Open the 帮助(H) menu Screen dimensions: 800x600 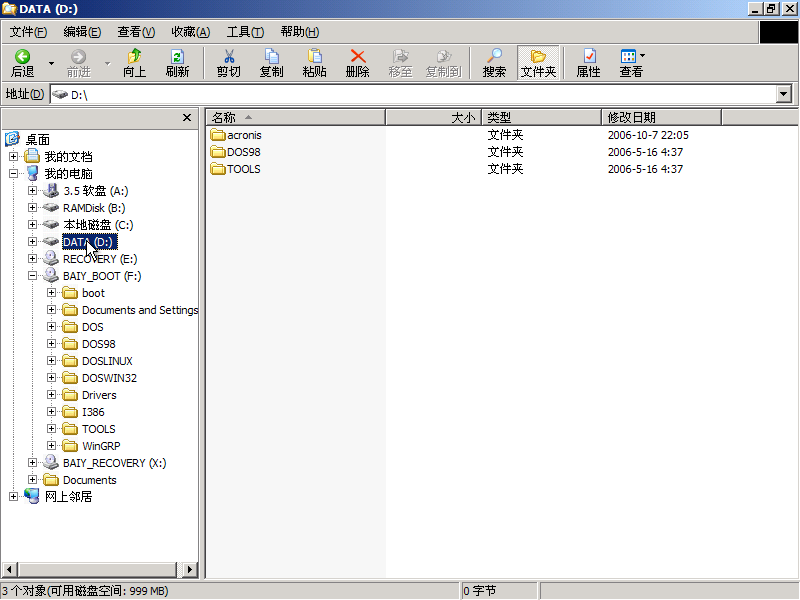coord(299,32)
